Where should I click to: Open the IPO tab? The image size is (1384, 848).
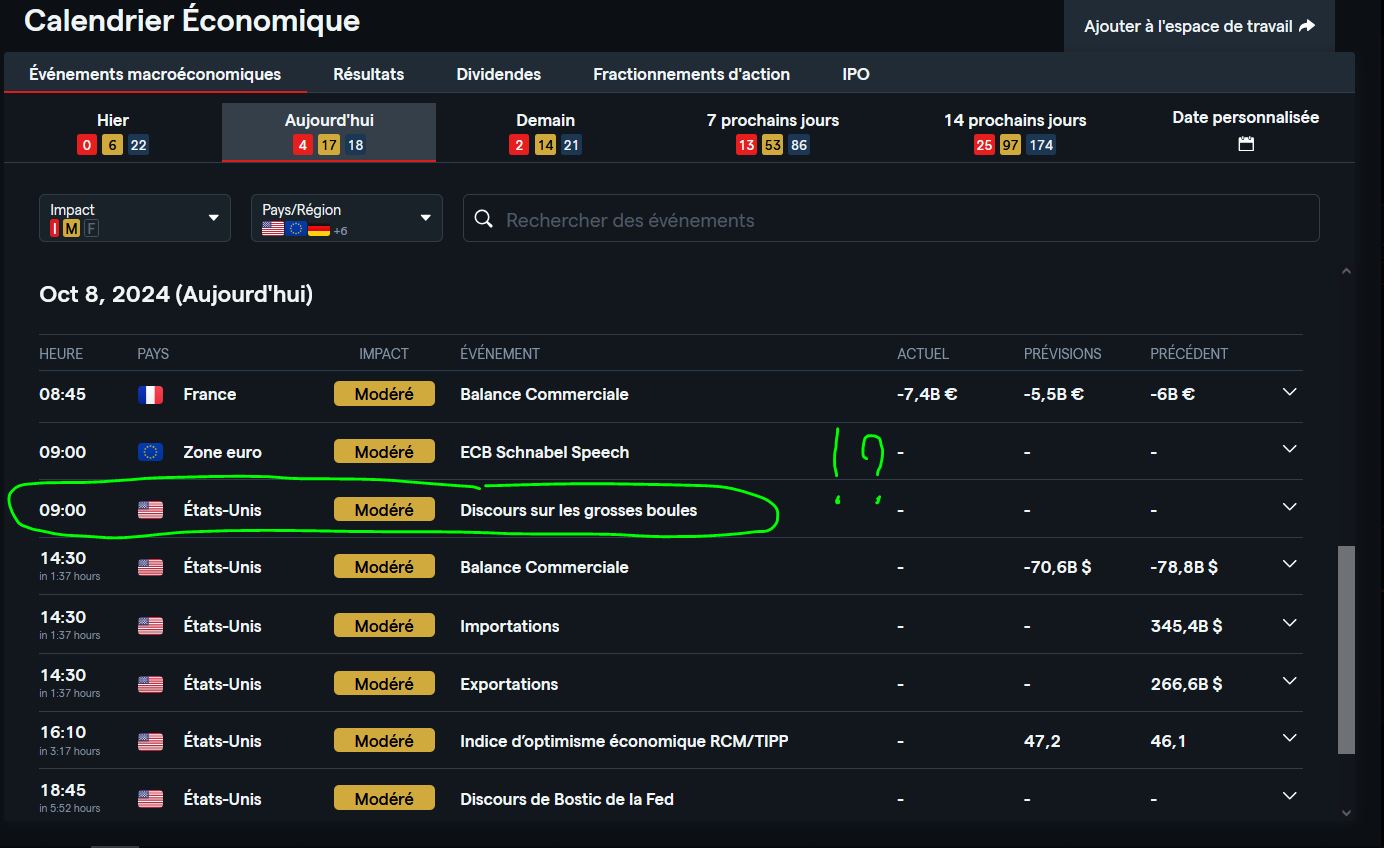point(856,74)
